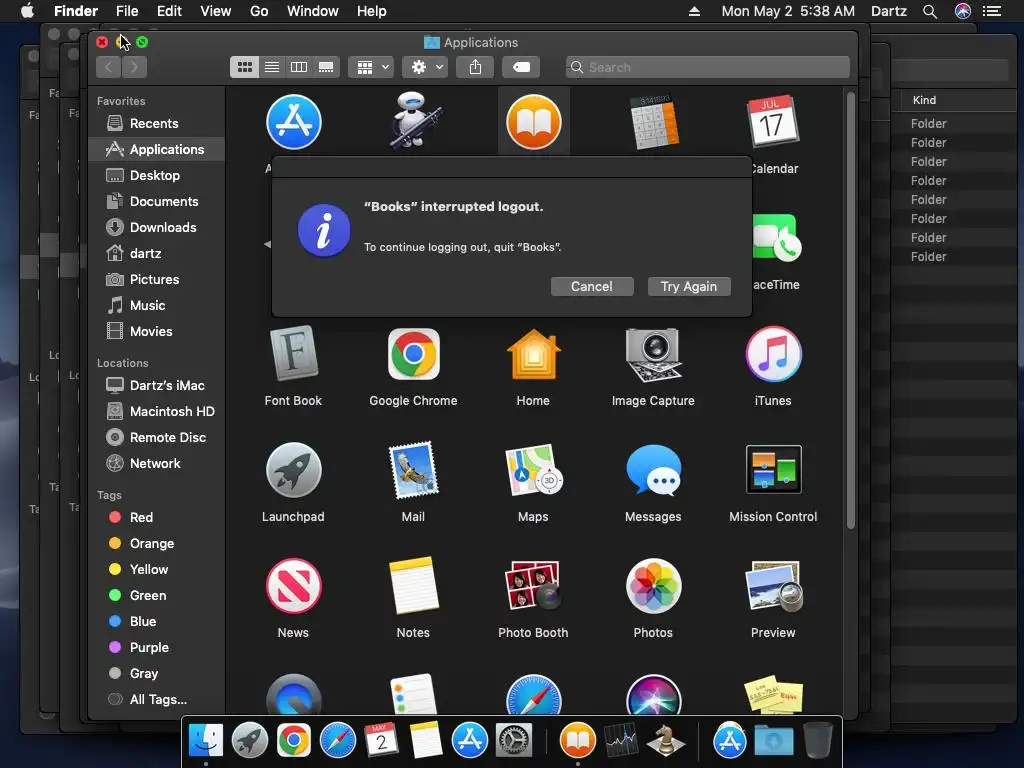Select Network under Locations
The width and height of the screenshot is (1024, 768).
(157, 463)
